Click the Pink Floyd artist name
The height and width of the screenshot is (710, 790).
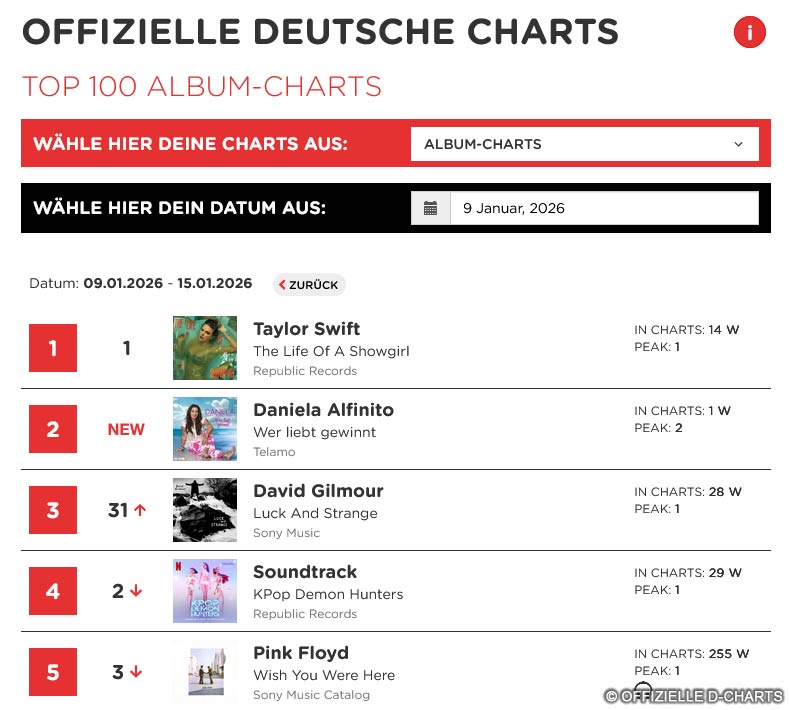(302, 653)
